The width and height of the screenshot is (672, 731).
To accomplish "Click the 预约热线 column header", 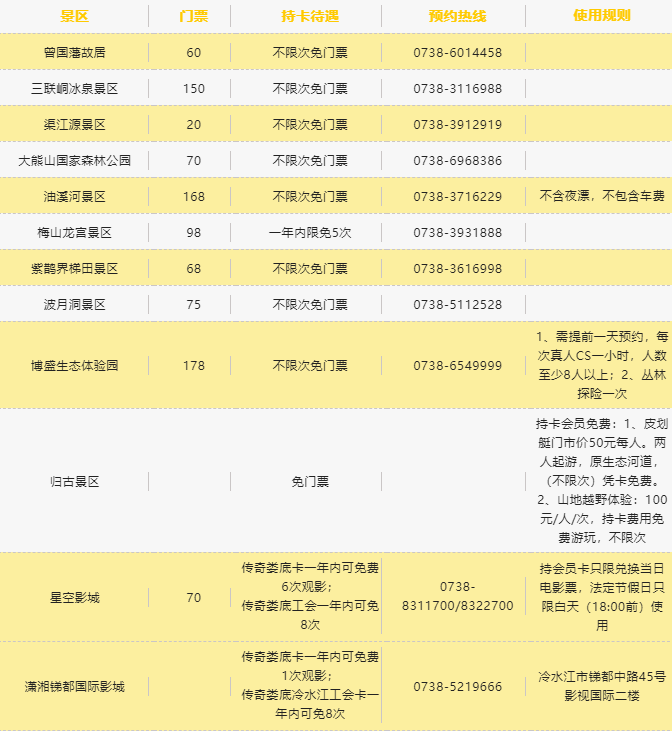I will click(x=457, y=16).
